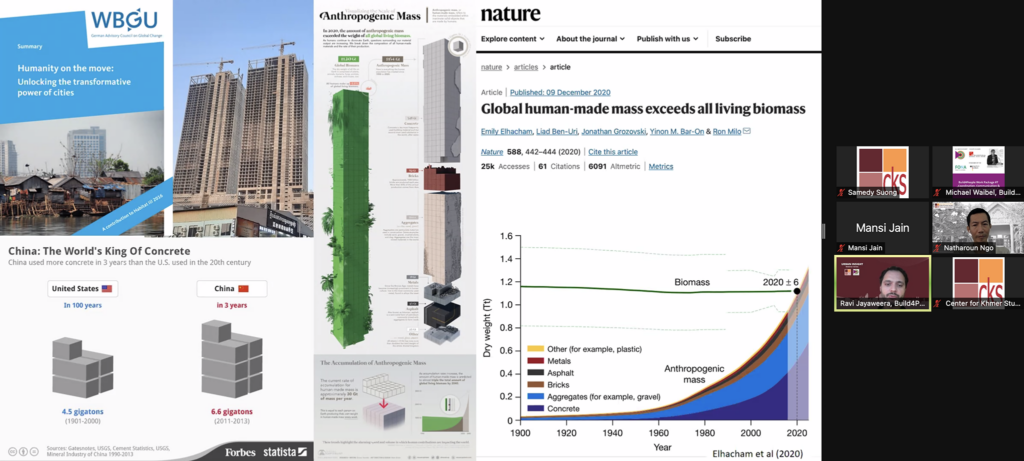Image resolution: width=1024 pixels, height=461 pixels.
Task: Go to the articles breadcrumb link
Action: point(526,67)
